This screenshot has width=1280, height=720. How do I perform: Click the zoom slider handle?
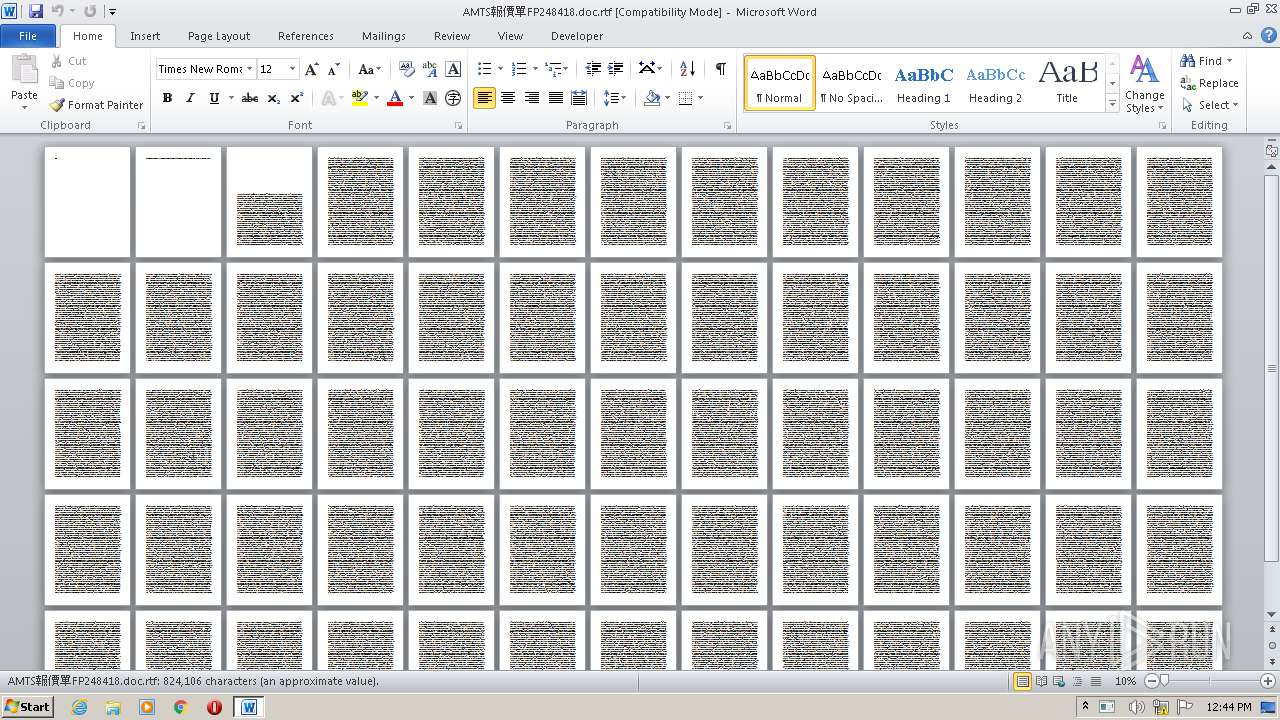tap(1164, 681)
